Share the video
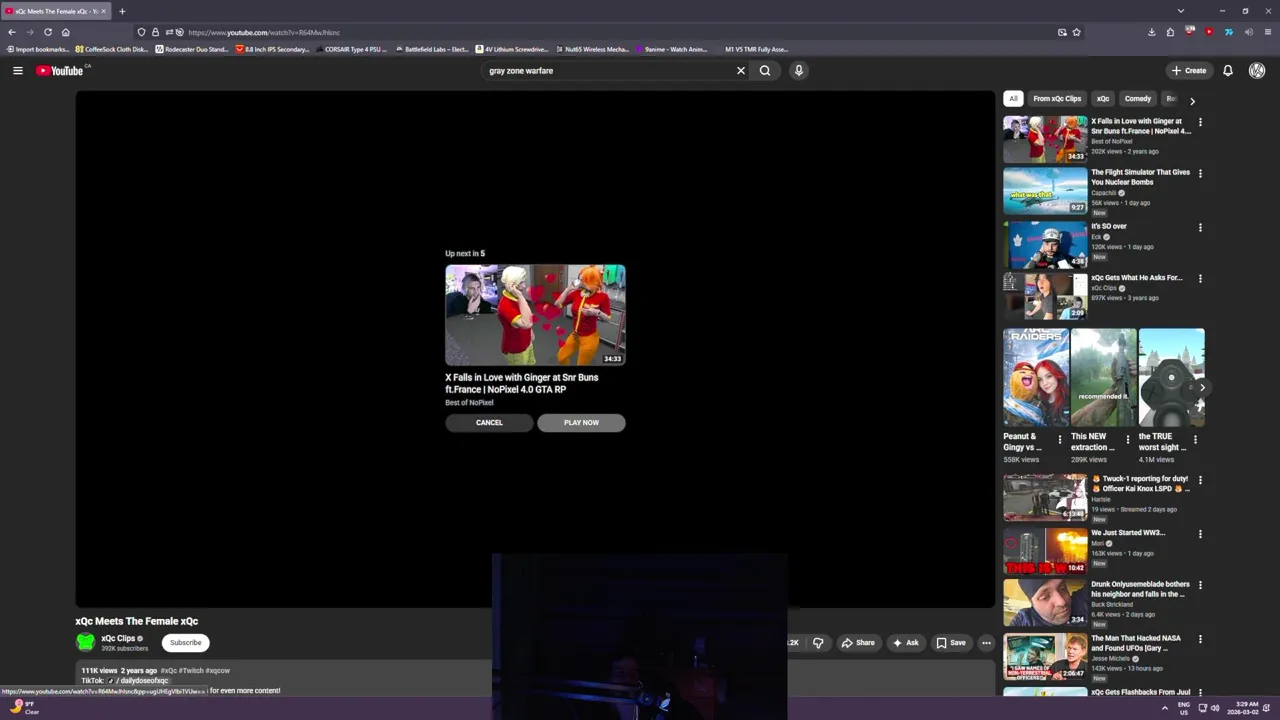Viewport: 1280px width, 720px height. 858,642
